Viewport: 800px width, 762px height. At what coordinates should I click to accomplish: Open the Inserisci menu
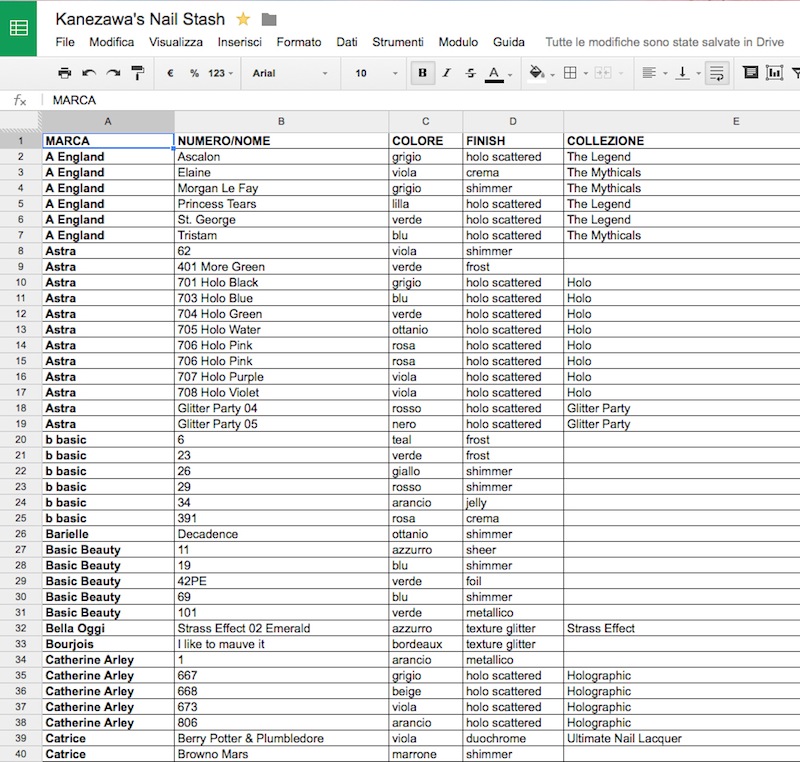click(x=239, y=42)
